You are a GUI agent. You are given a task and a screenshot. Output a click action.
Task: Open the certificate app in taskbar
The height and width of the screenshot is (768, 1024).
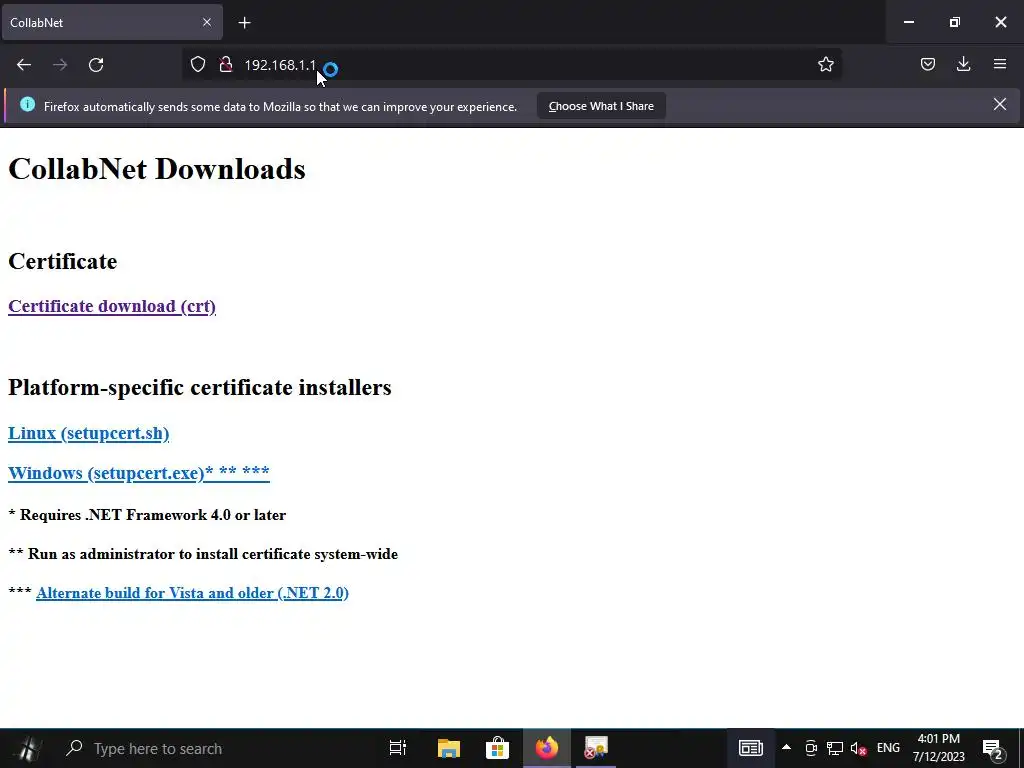pyautogui.click(x=596, y=748)
